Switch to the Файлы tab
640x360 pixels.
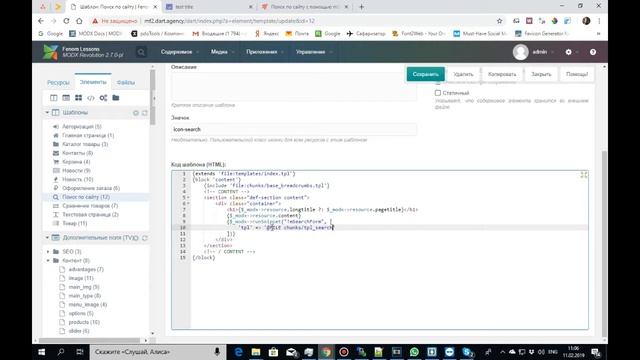[126, 82]
